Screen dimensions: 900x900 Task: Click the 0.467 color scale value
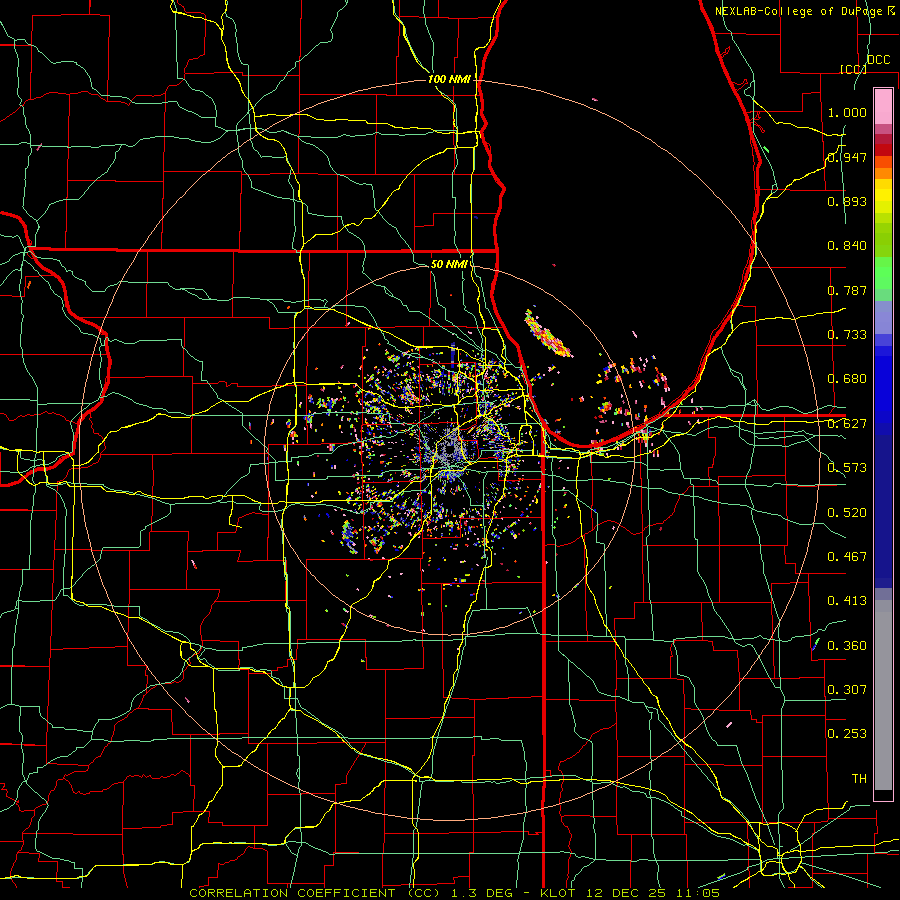click(x=847, y=557)
